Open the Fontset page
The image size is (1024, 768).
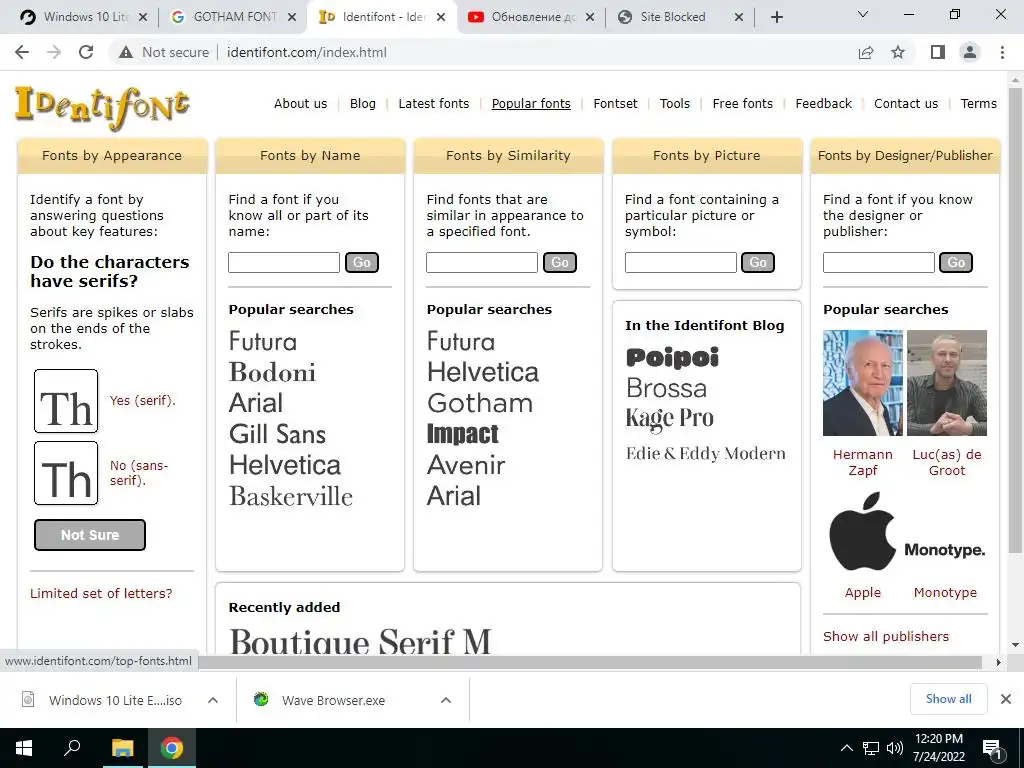pos(615,103)
